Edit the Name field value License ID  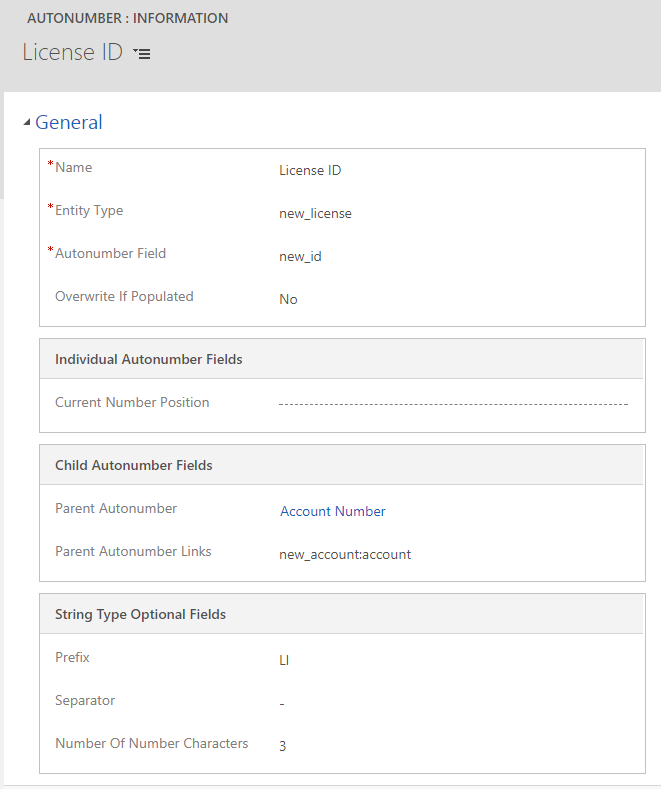coord(310,171)
